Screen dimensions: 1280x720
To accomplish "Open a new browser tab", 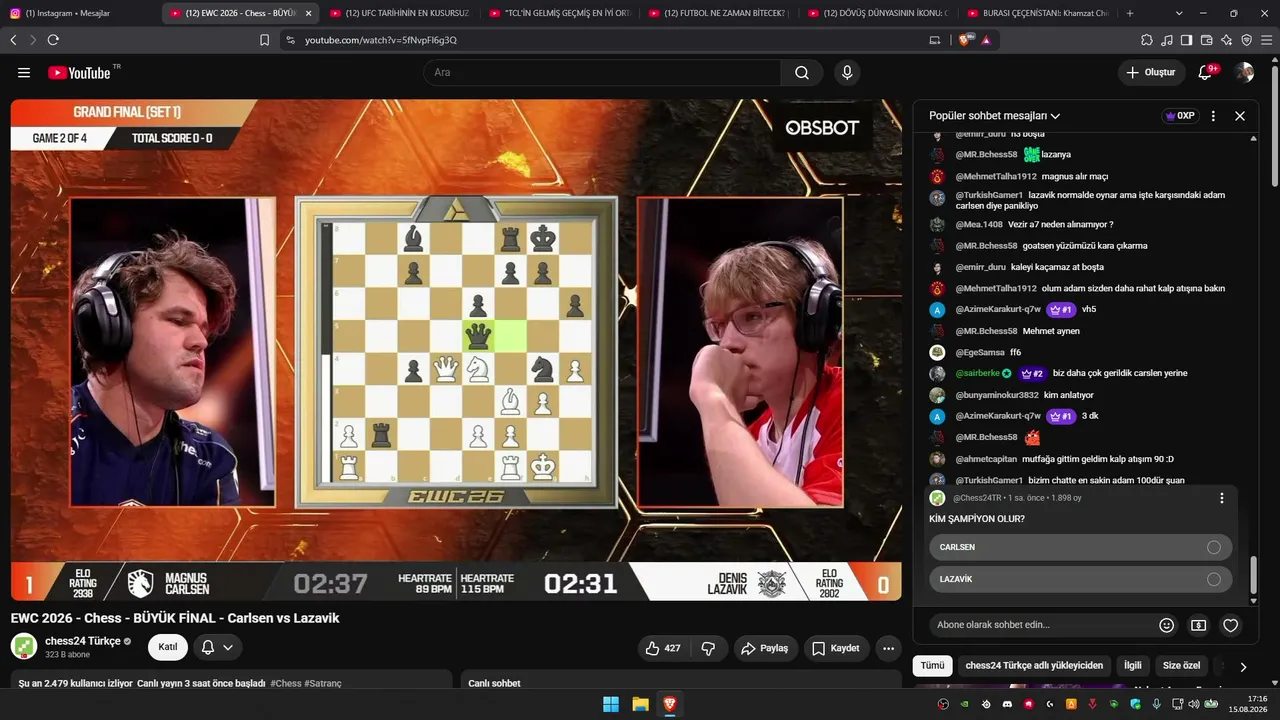I will click(x=1130, y=13).
